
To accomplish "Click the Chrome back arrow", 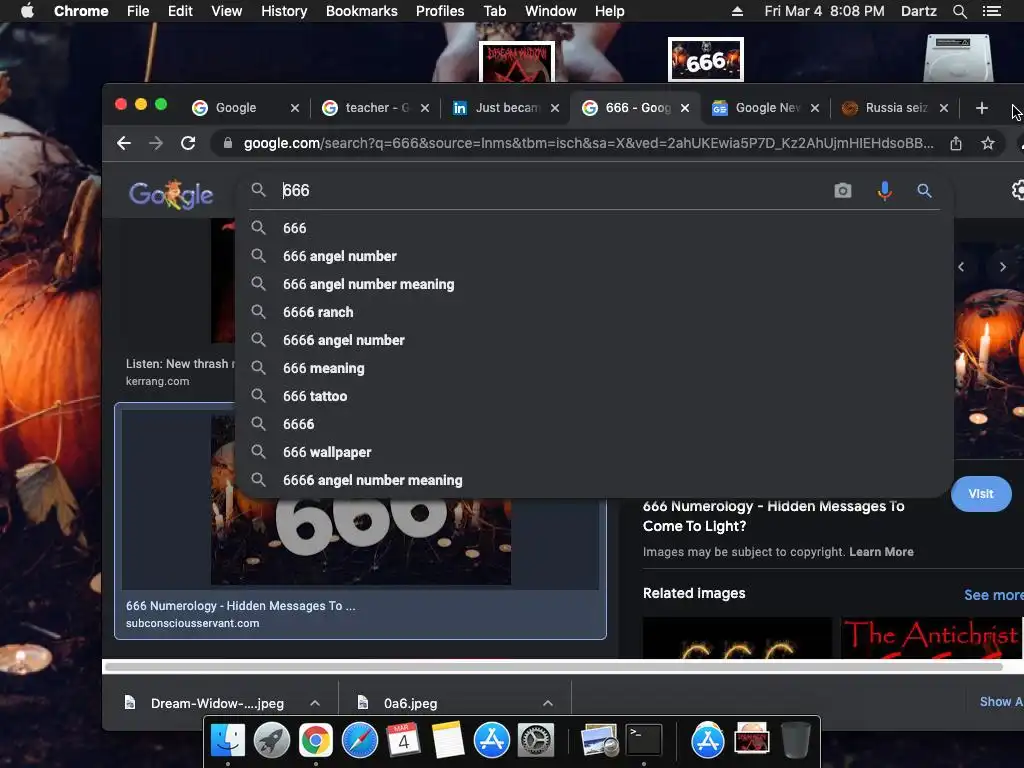I will [124, 143].
